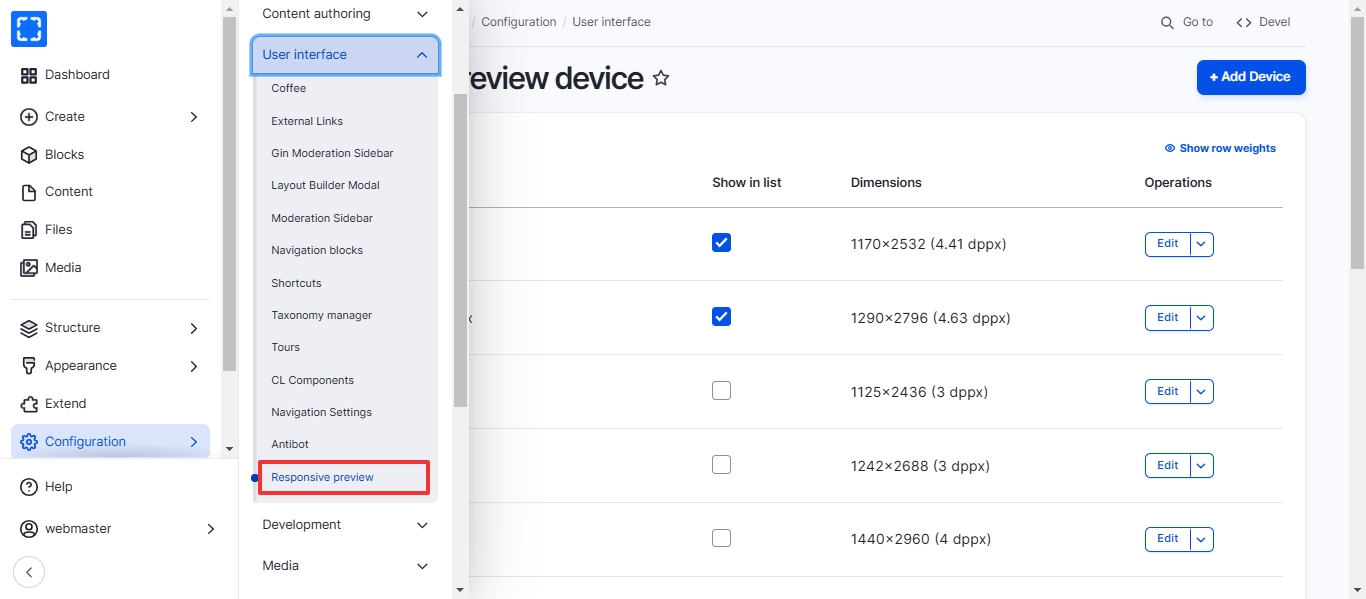The height and width of the screenshot is (599, 1366).
Task: Open the dropdown next to Edit for 1290×2796
Action: 1202,318
